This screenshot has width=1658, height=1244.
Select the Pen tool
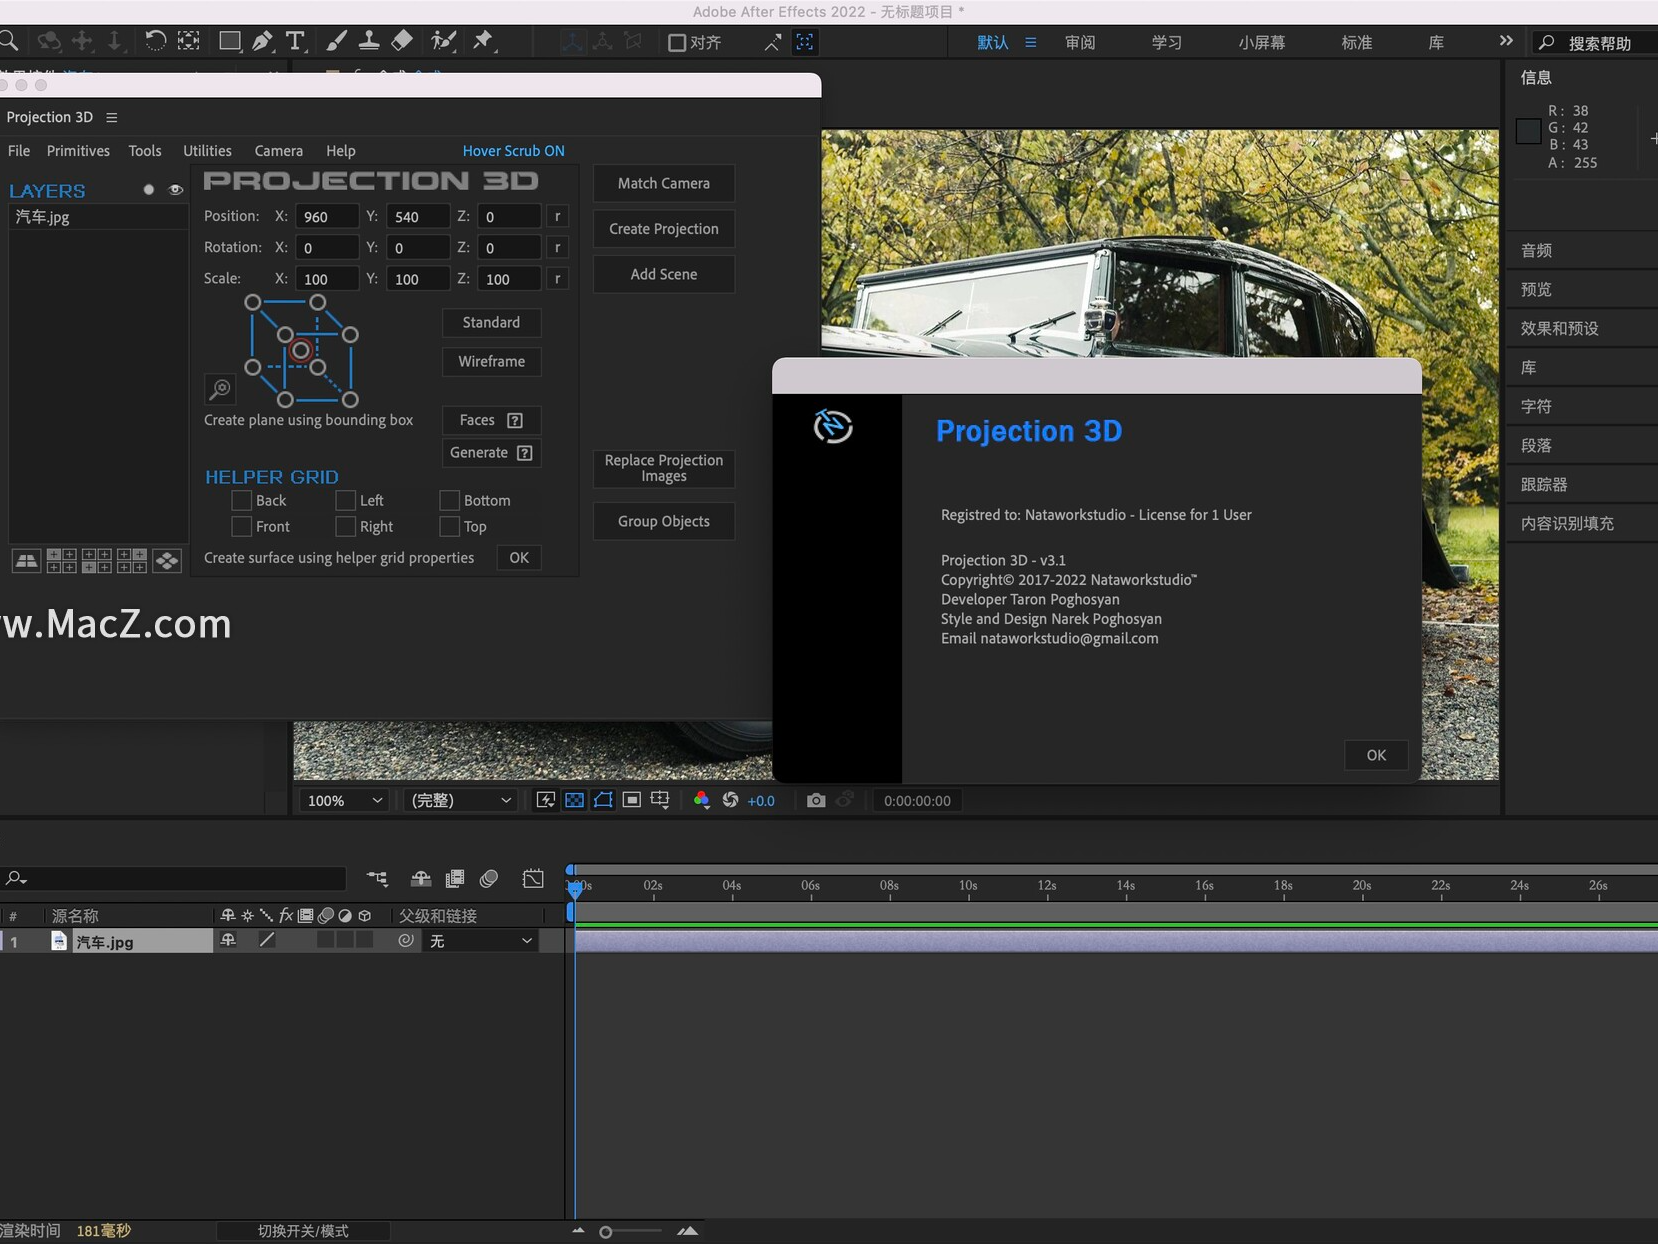coord(263,41)
